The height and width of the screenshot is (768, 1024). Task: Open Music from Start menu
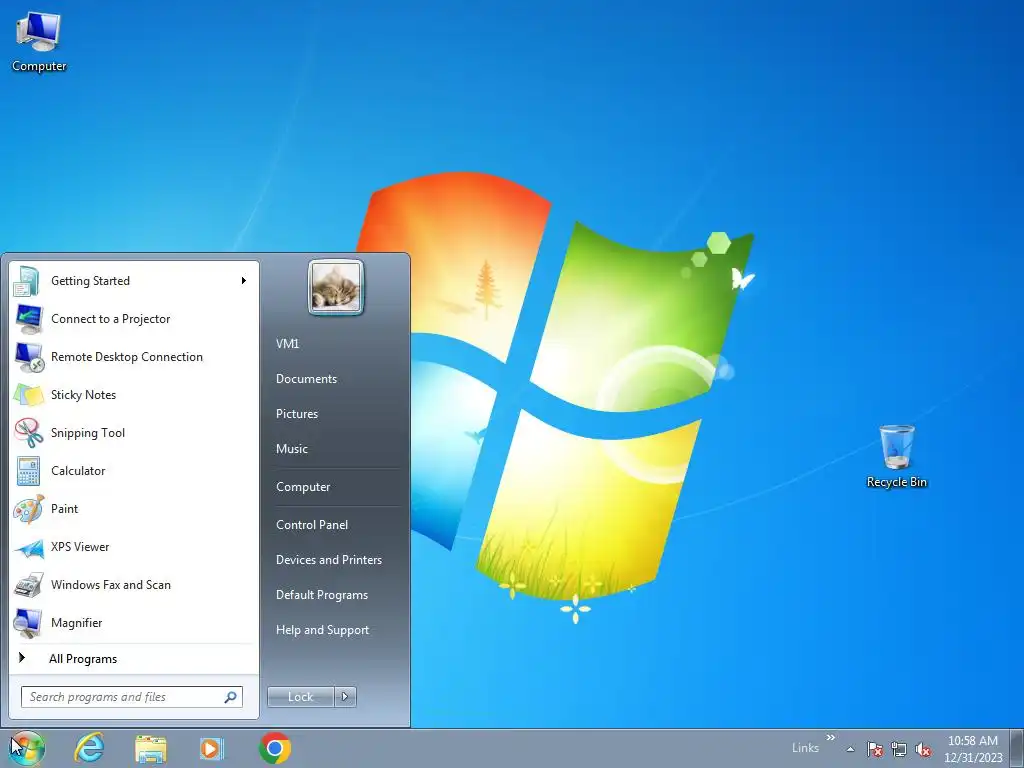point(292,449)
